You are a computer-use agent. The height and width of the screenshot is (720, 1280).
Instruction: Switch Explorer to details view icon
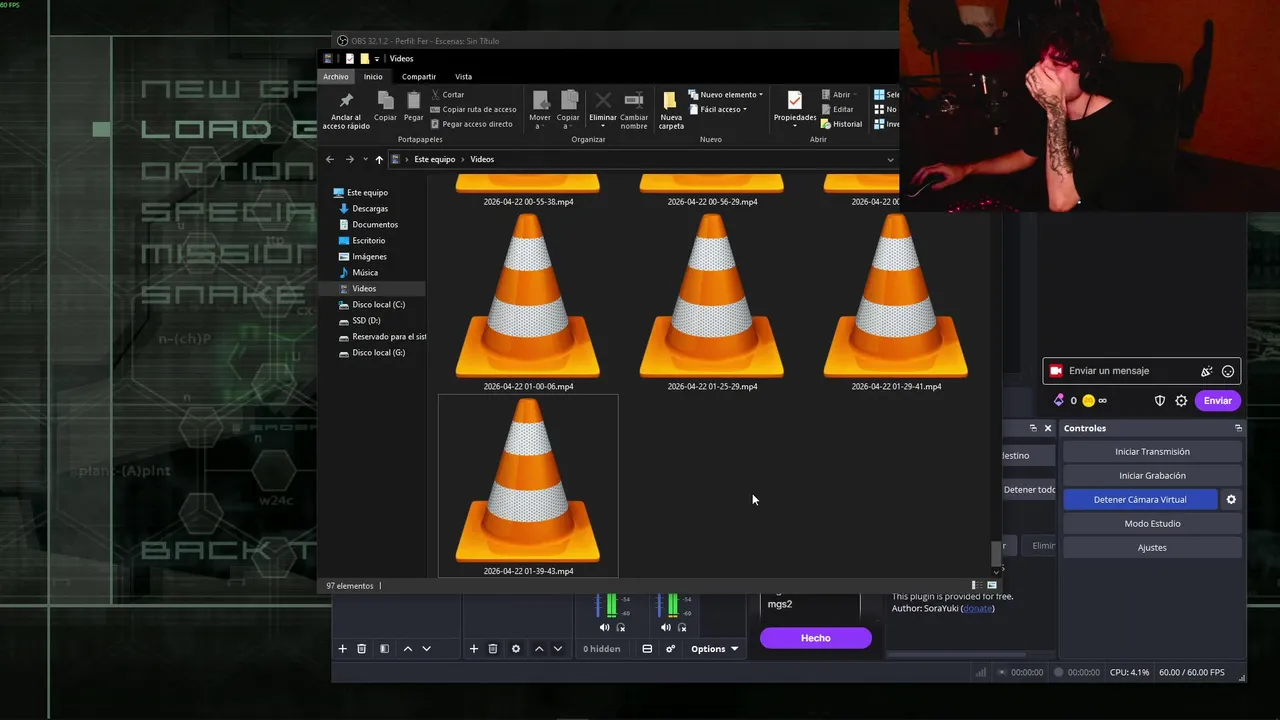tap(975, 585)
